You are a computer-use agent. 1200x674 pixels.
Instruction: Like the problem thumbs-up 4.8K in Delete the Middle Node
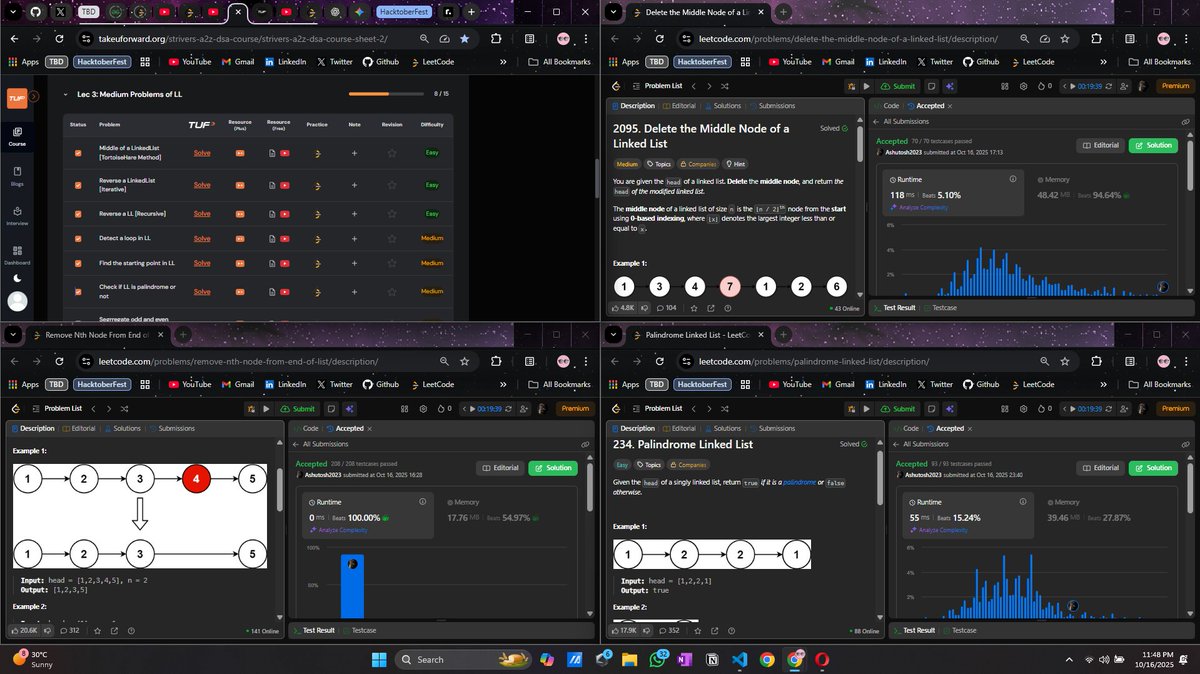point(622,308)
